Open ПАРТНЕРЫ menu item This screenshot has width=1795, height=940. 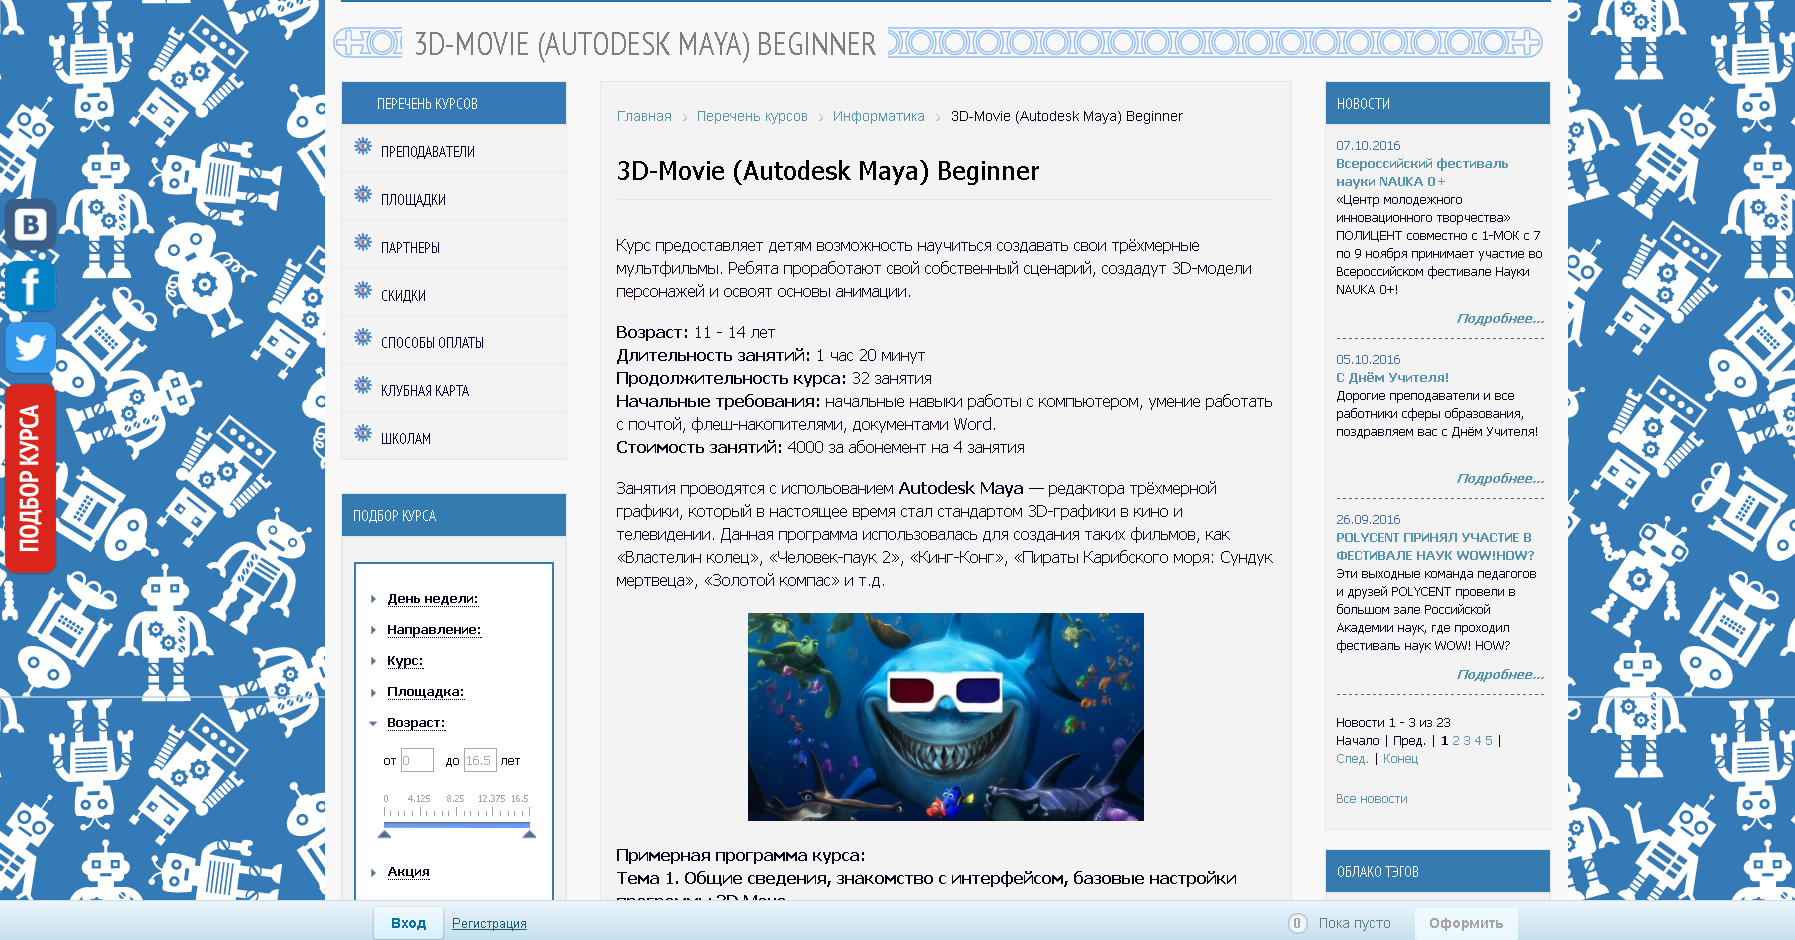(x=410, y=248)
